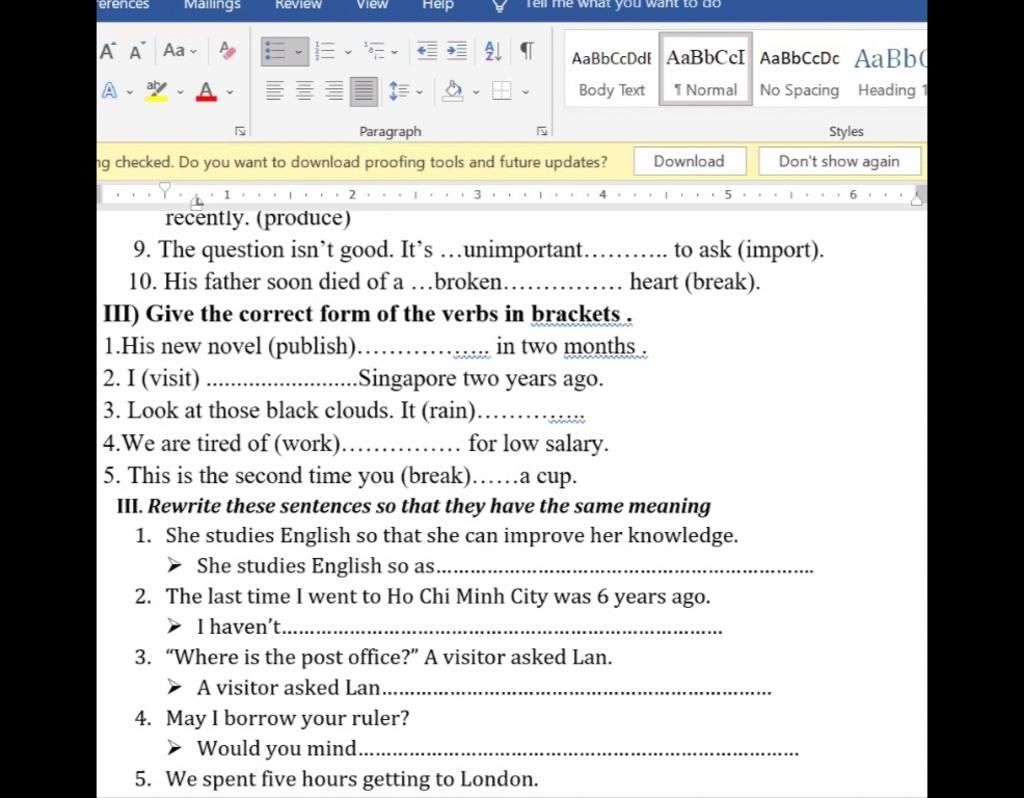Apply the Heading 1 style
Viewport: 1024px width, 798px height.
tap(889, 71)
